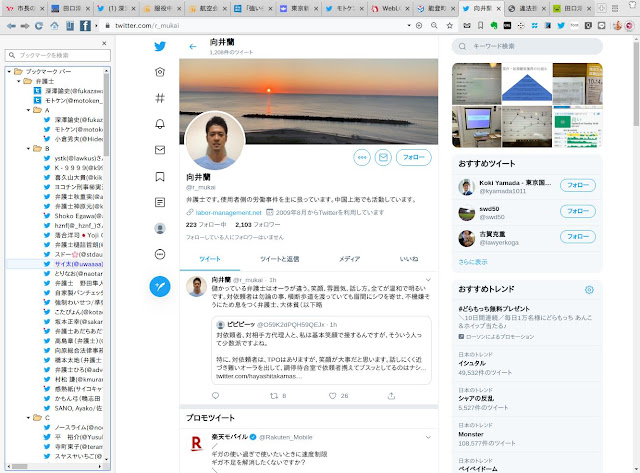This screenshot has width=640, height=473.
Task: Open Messages via the sidebar envelope icon
Action: [160, 150]
